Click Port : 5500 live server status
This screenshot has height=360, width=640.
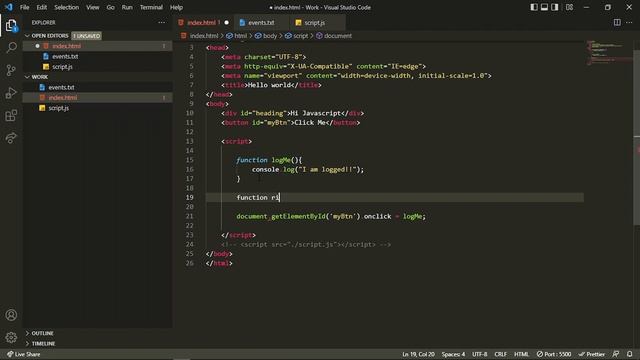[554, 354]
